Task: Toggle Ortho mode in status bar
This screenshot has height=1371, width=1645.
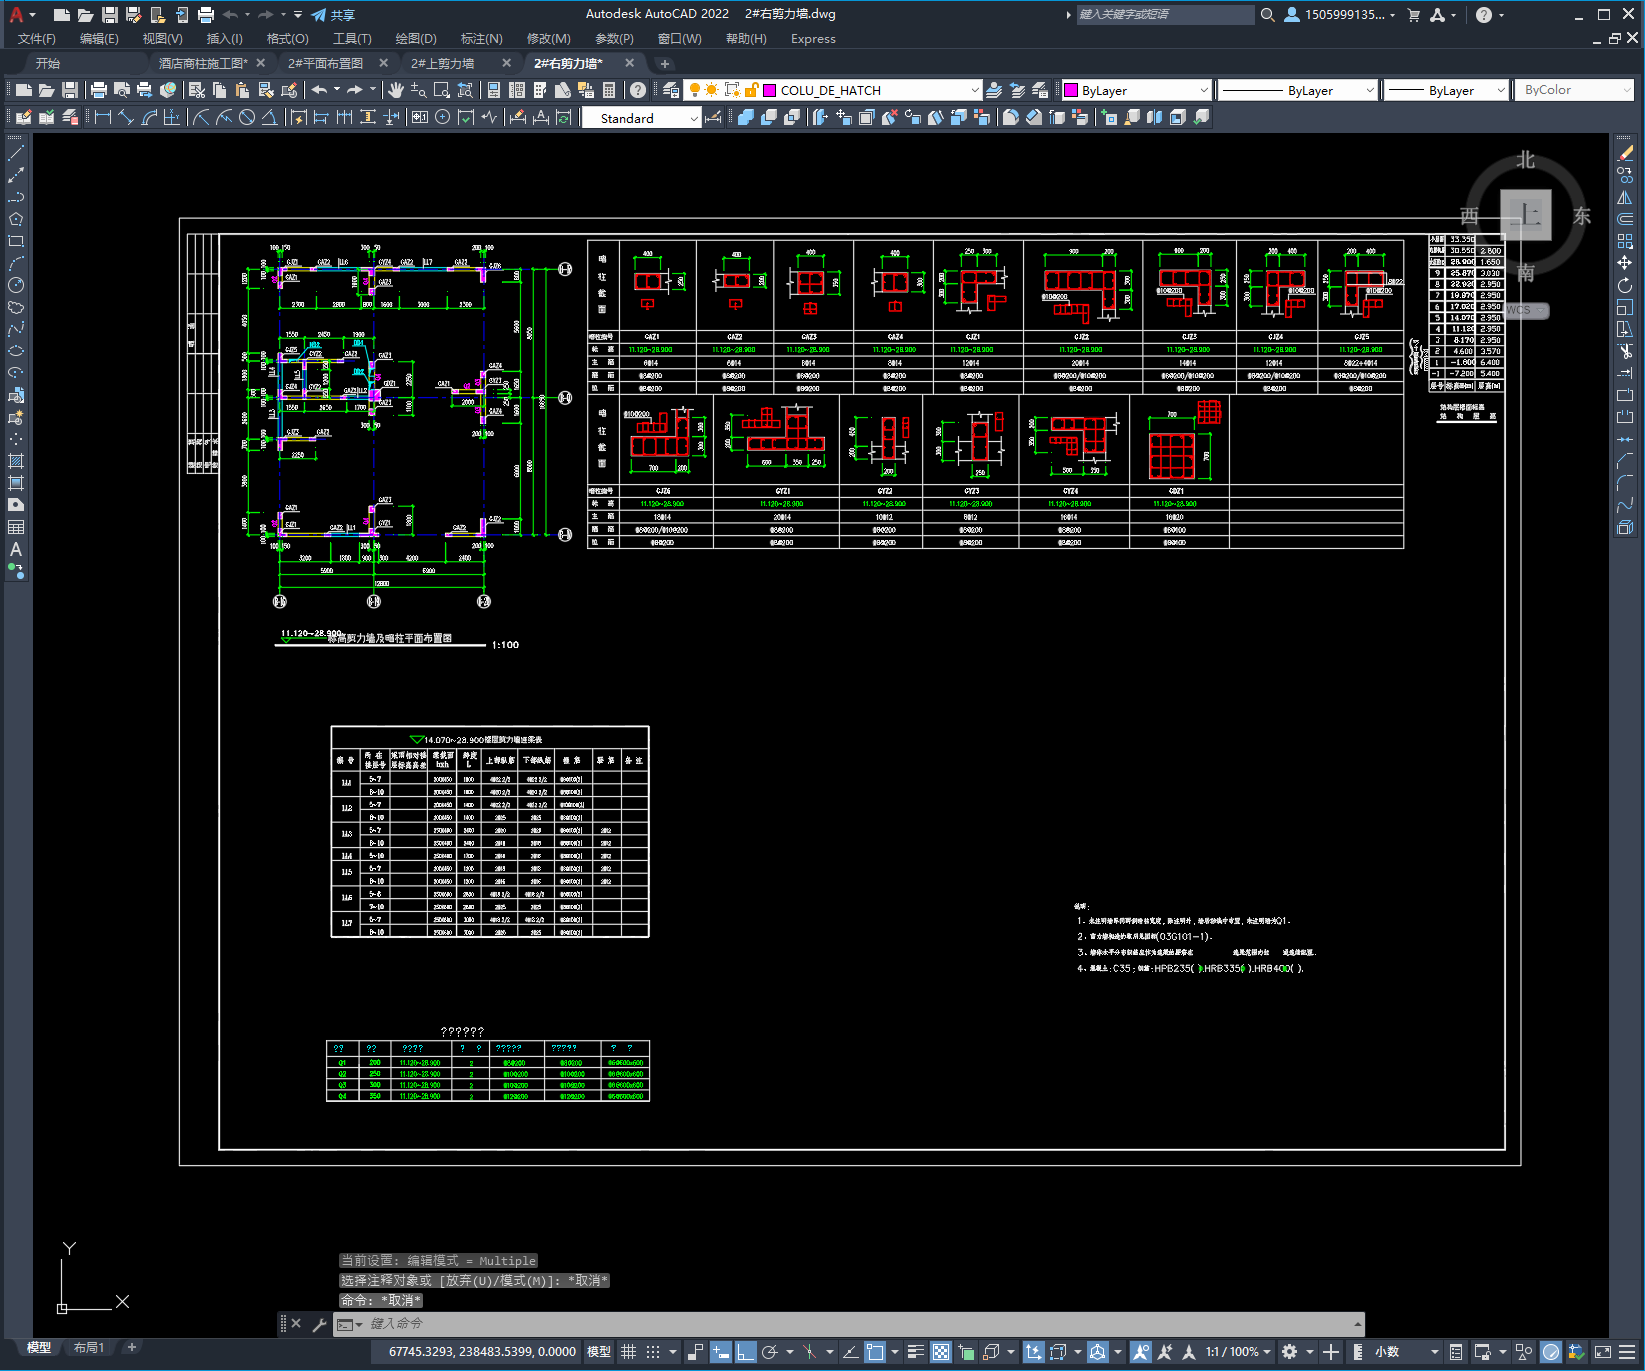Action: coord(746,1352)
